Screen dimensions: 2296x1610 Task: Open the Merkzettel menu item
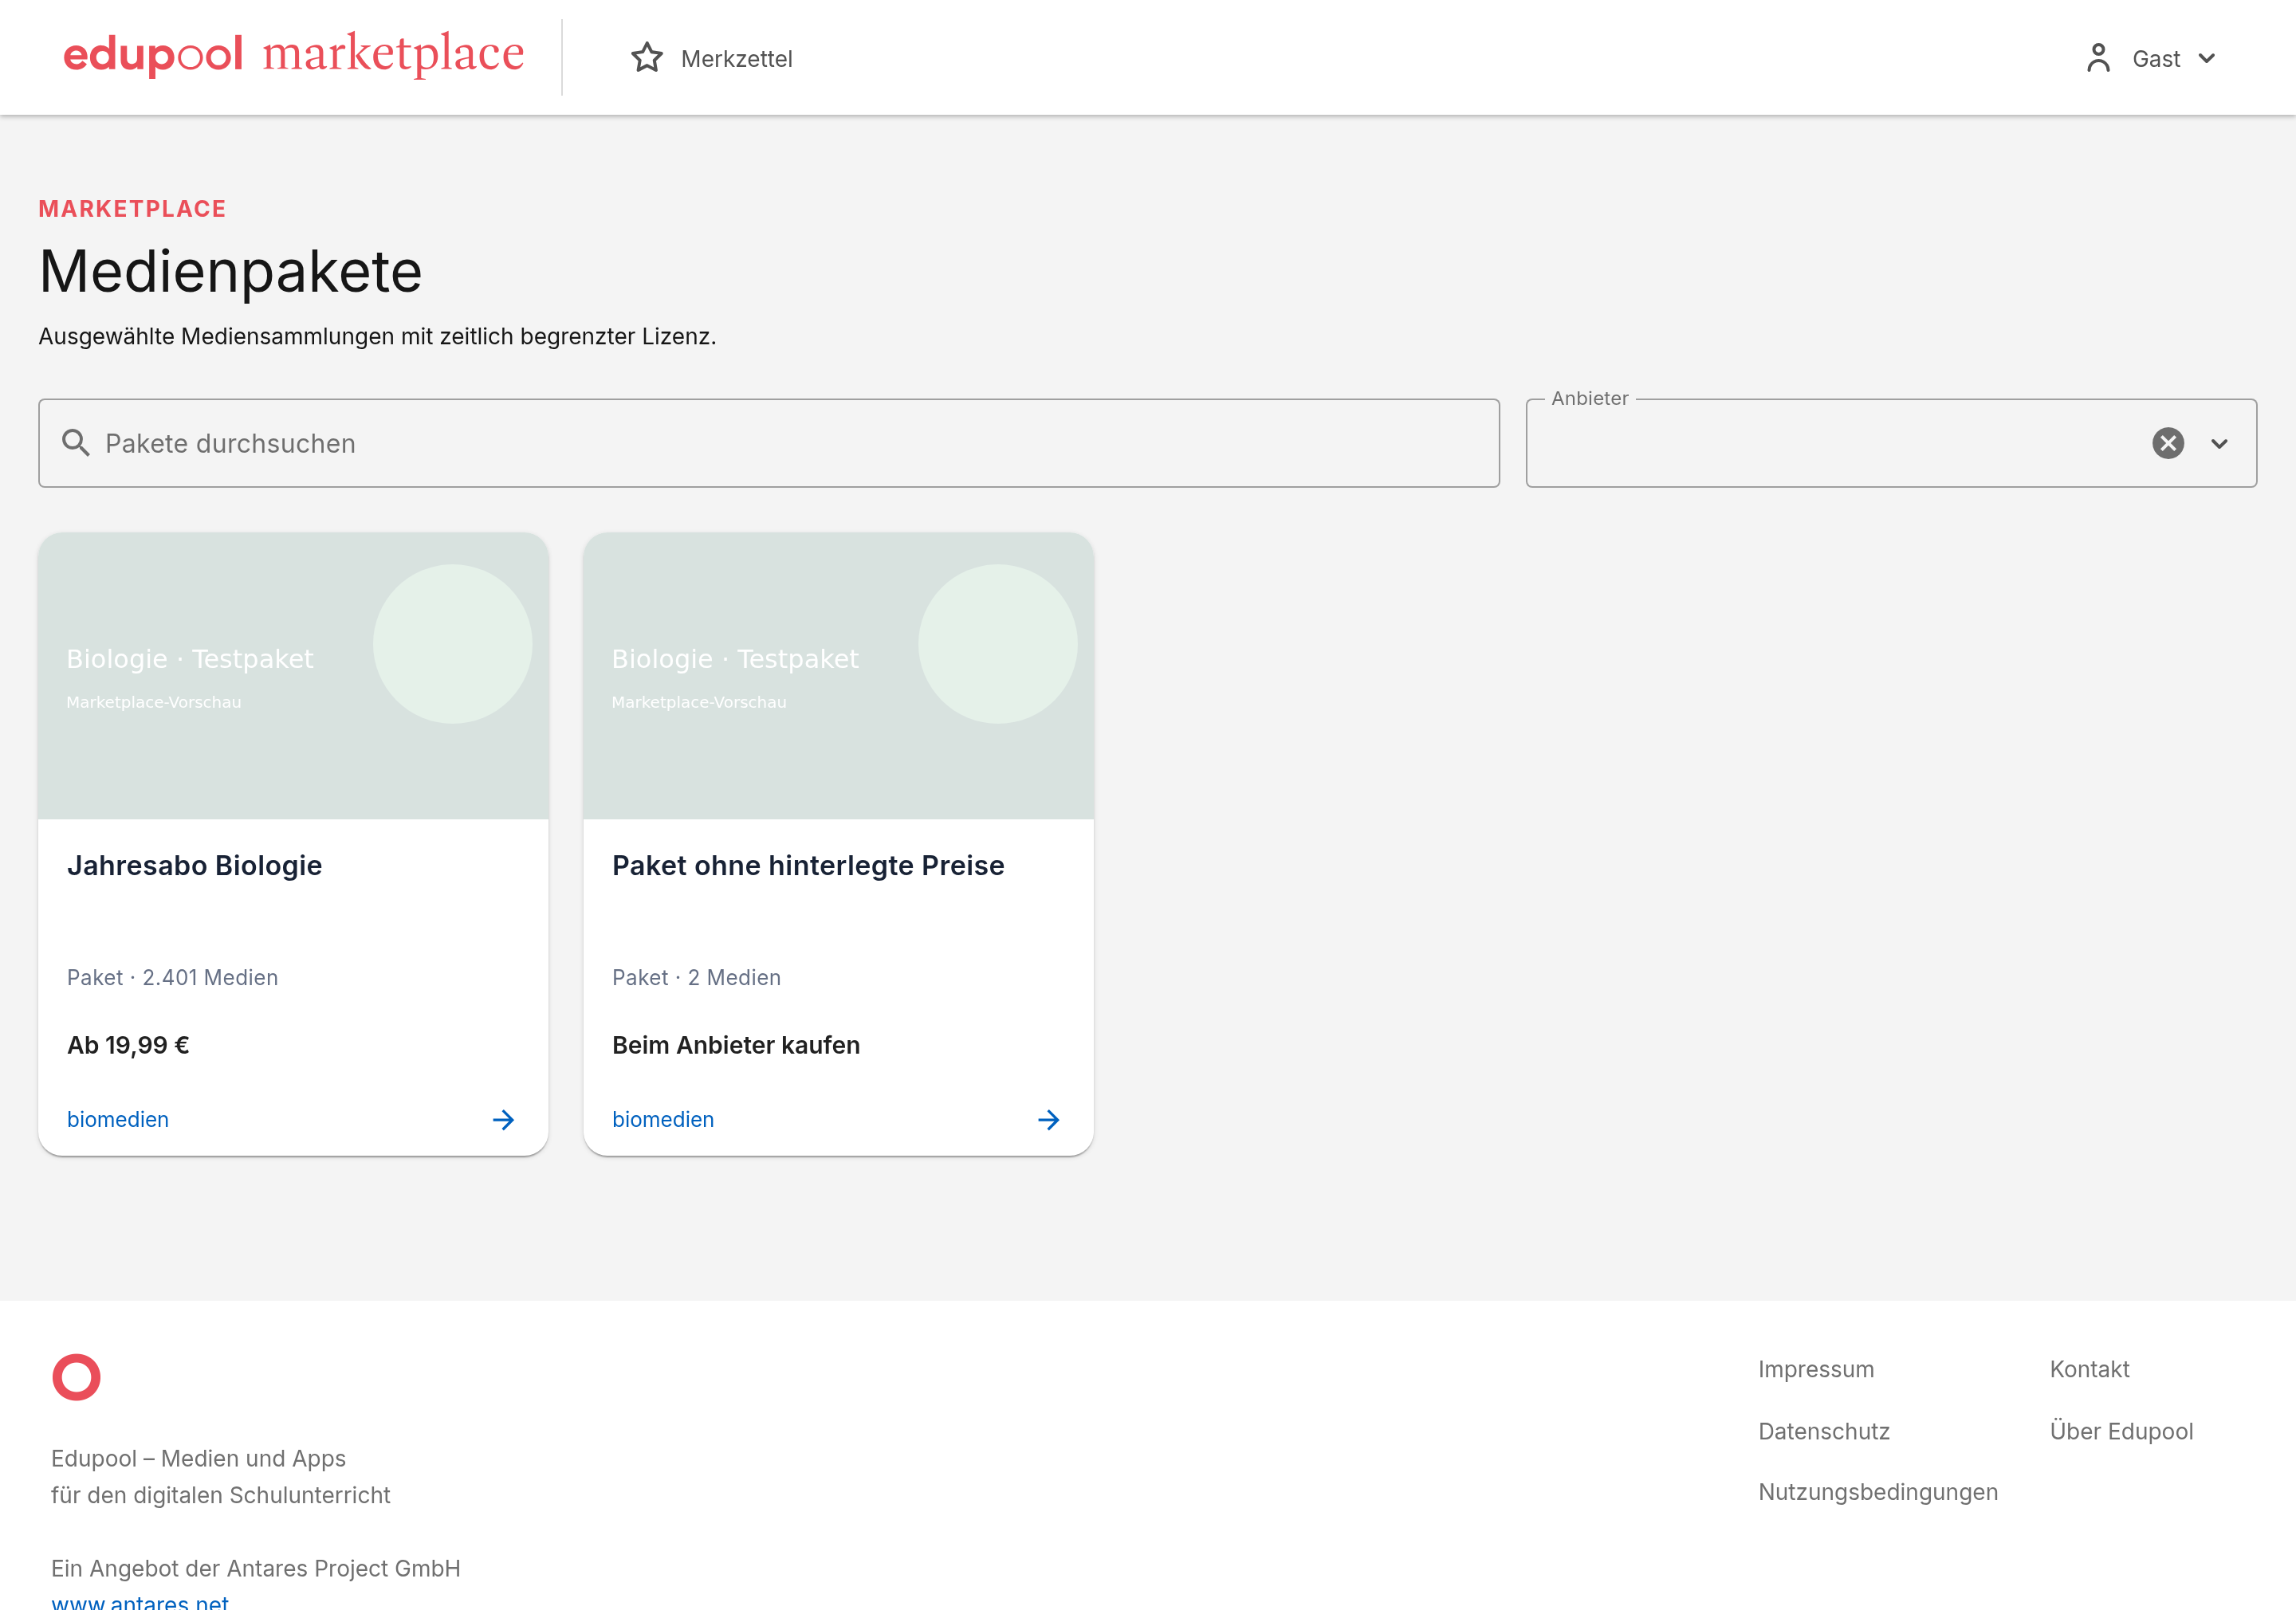point(712,58)
